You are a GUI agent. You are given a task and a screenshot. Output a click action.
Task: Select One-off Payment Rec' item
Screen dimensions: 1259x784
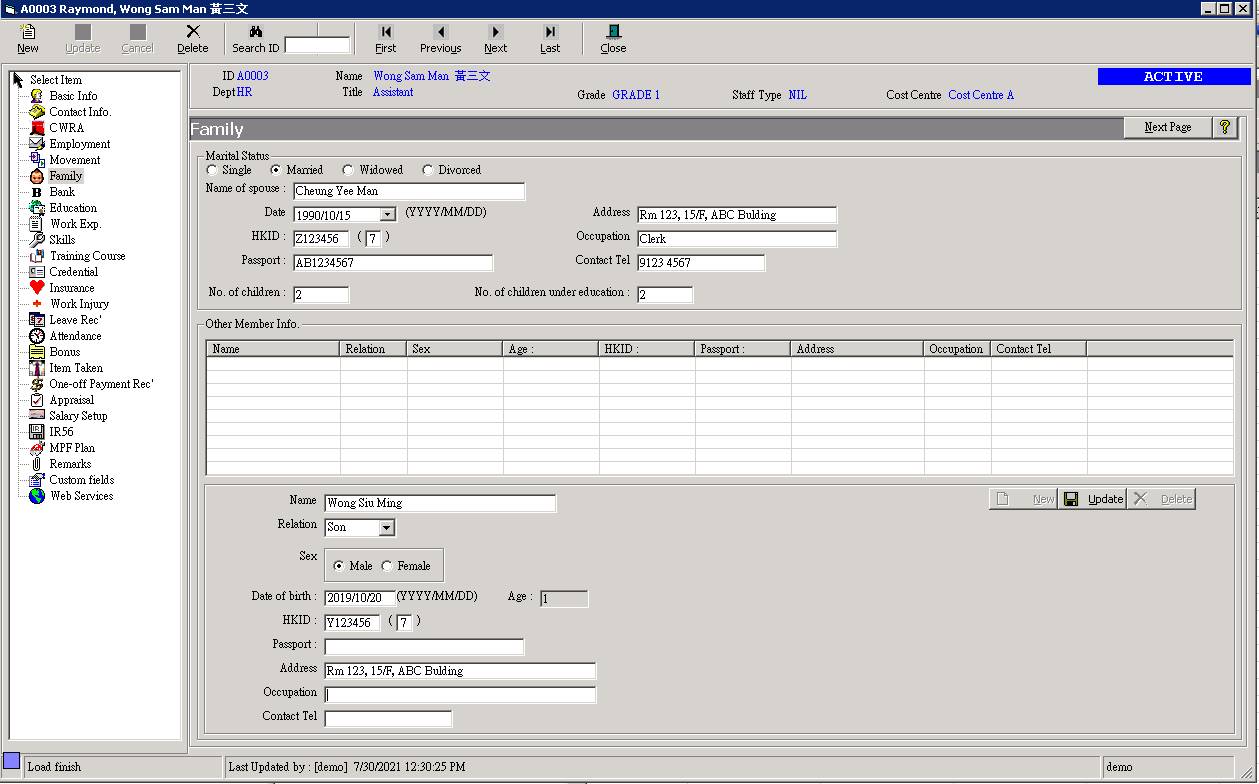click(101, 384)
